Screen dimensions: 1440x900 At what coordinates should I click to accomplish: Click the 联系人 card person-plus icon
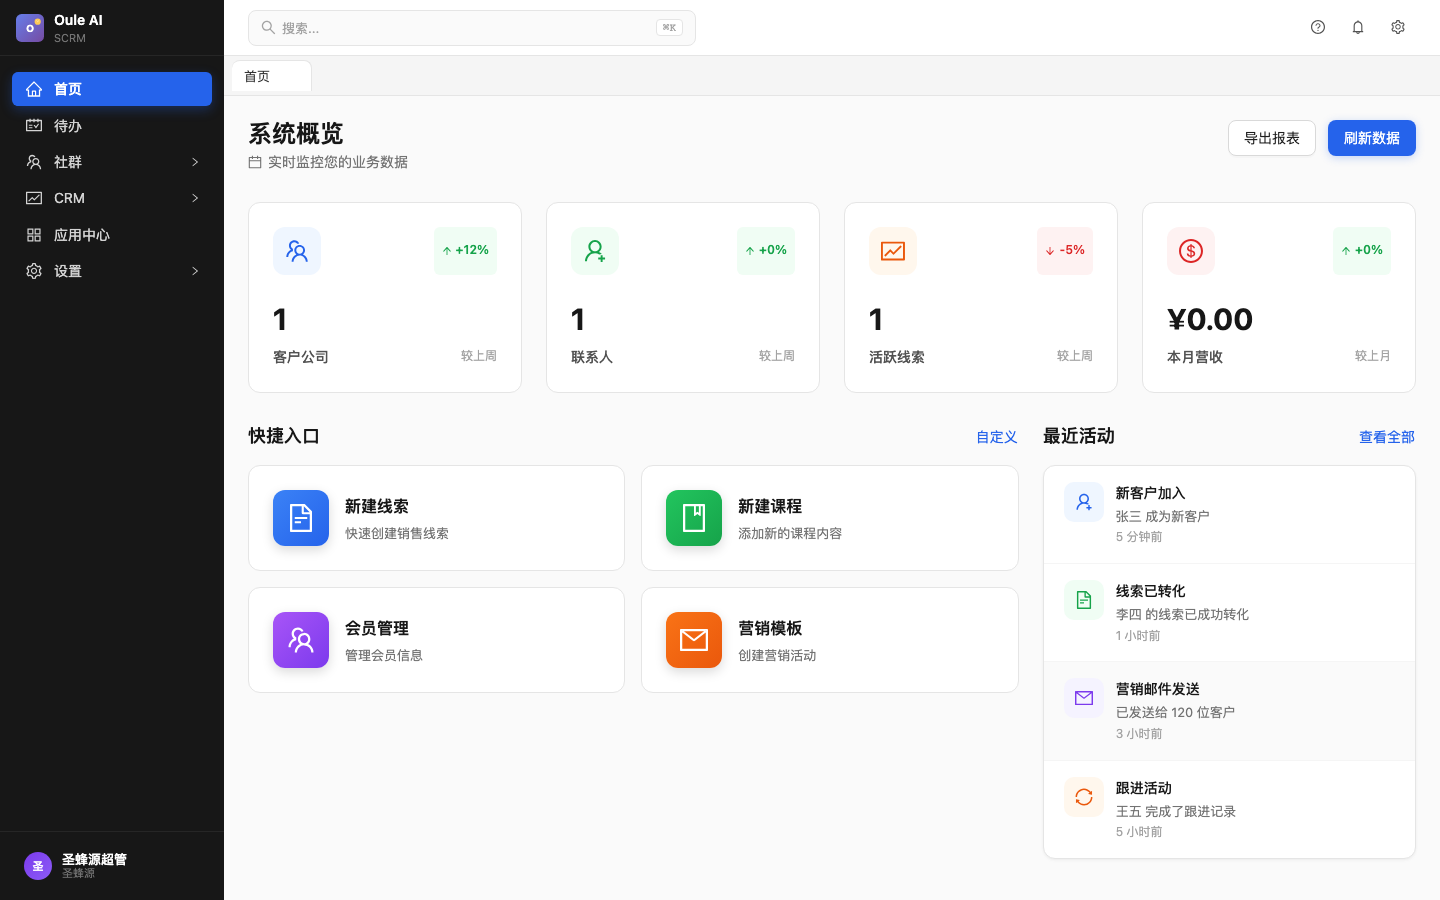[595, 251]
